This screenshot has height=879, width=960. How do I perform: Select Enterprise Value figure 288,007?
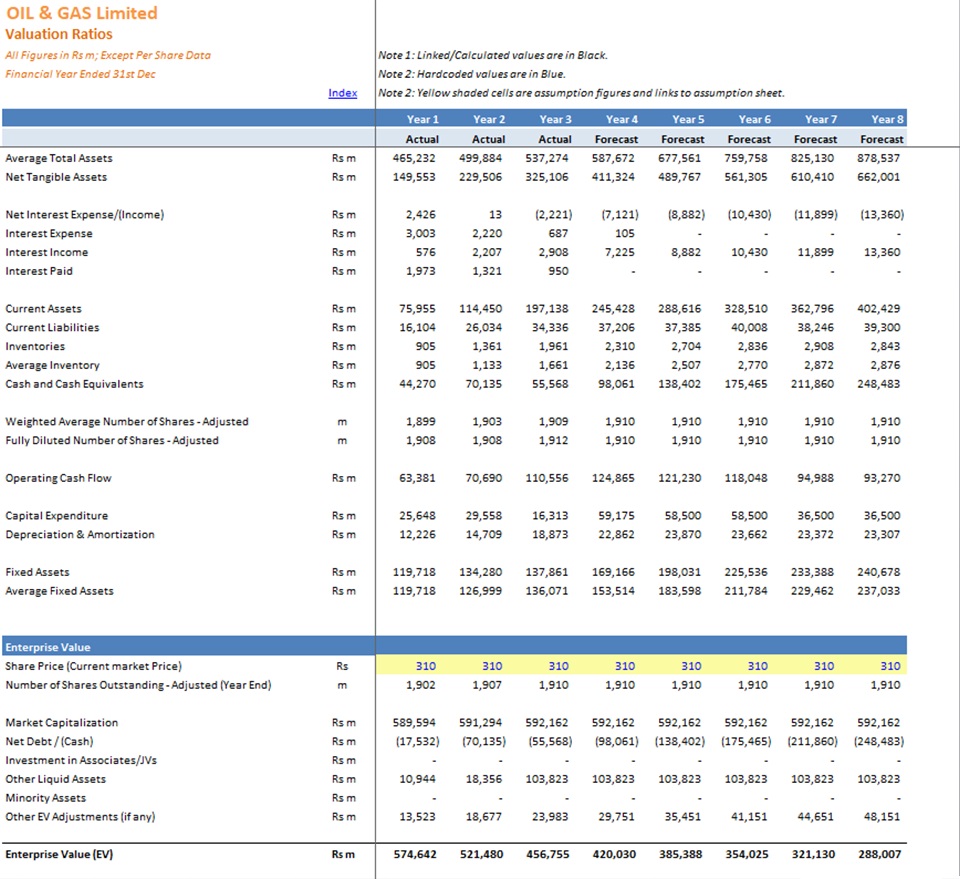point(879,855)
